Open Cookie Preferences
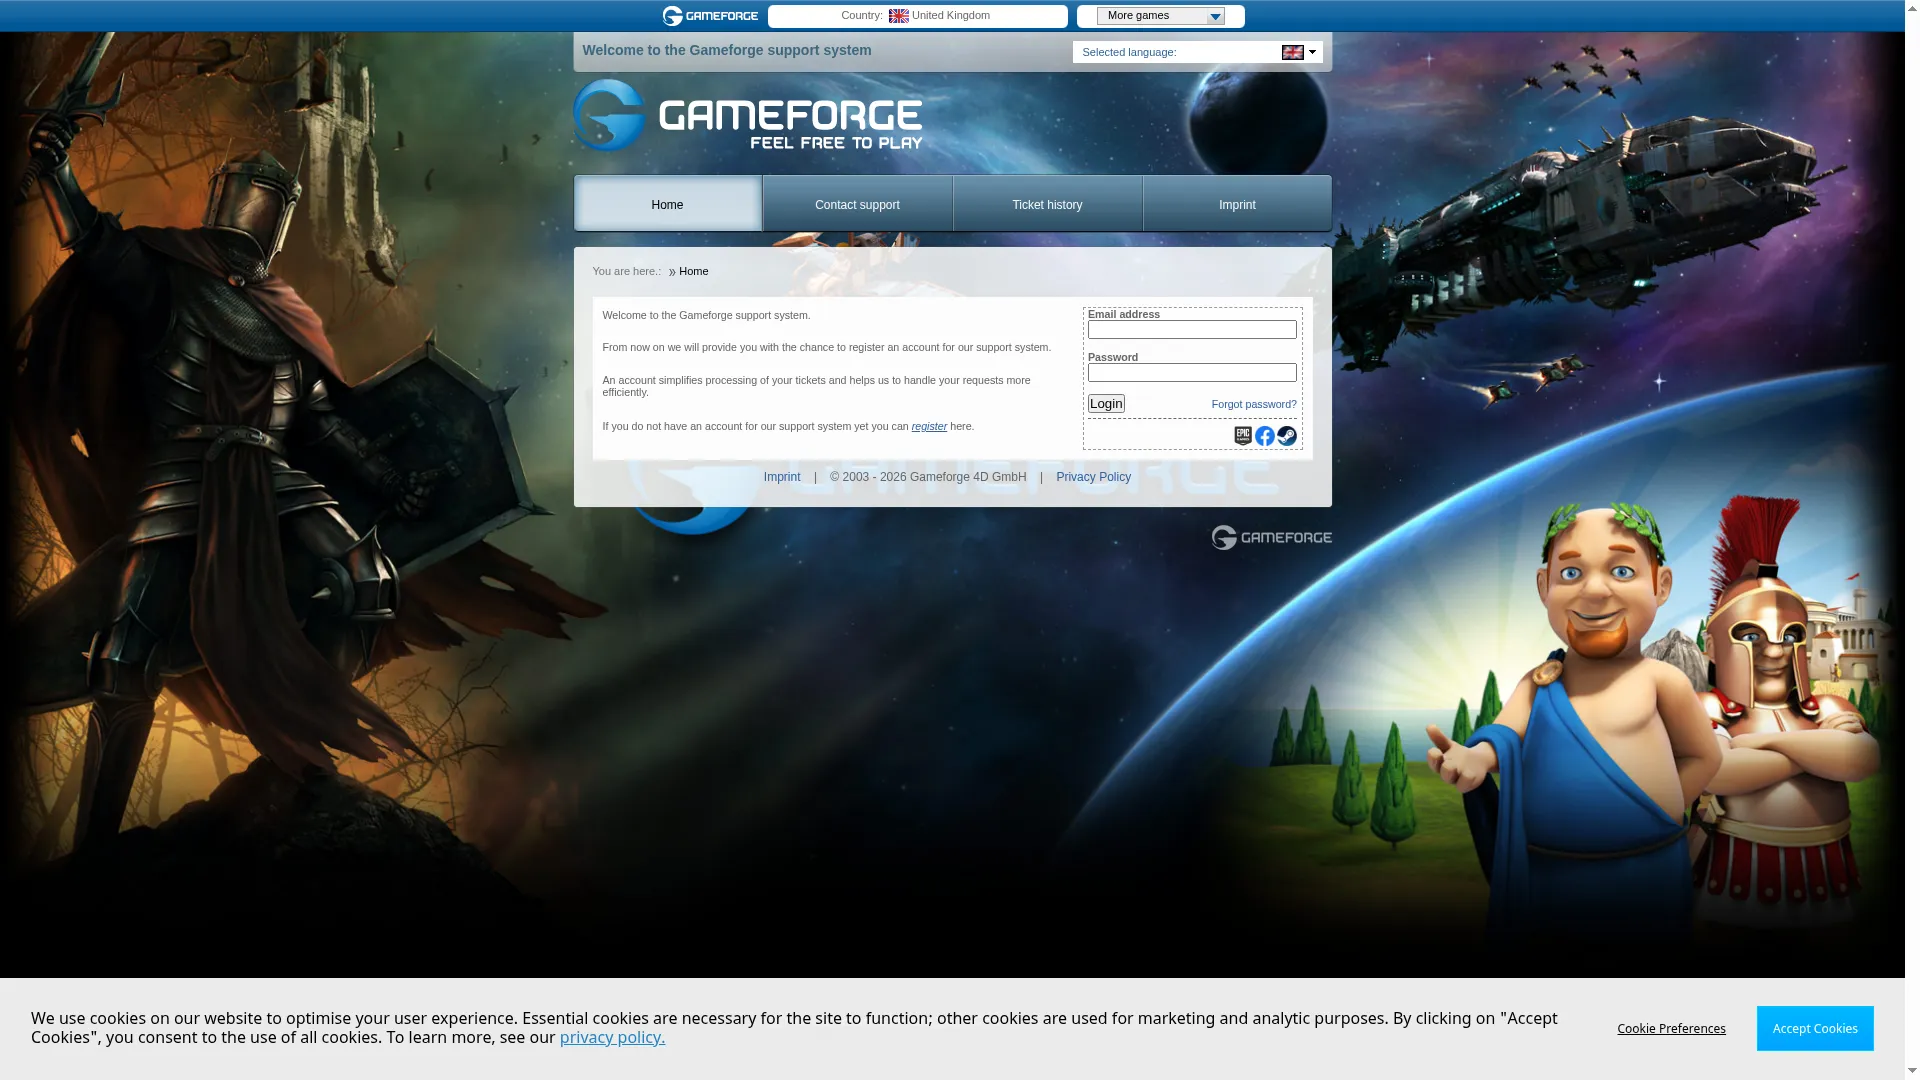Image resolution: width=1920 pixels, height=1080 pixels. pyautogui.click(x=1671, y=1029)
